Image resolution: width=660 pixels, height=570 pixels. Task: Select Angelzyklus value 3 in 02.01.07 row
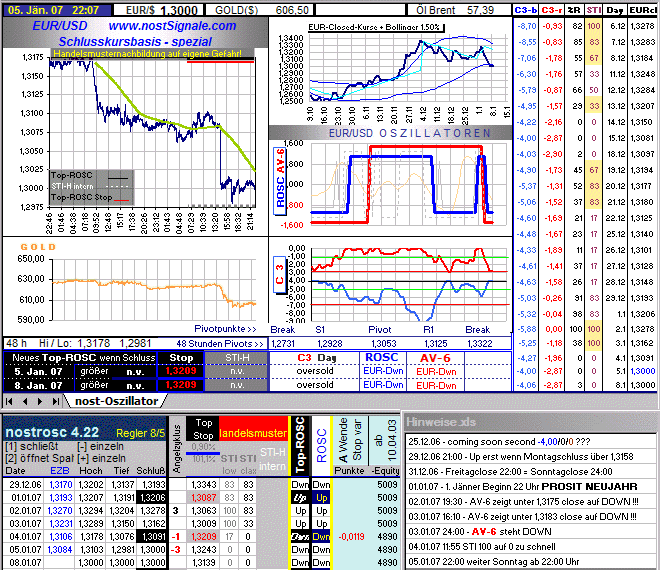(x=176, y=511)
